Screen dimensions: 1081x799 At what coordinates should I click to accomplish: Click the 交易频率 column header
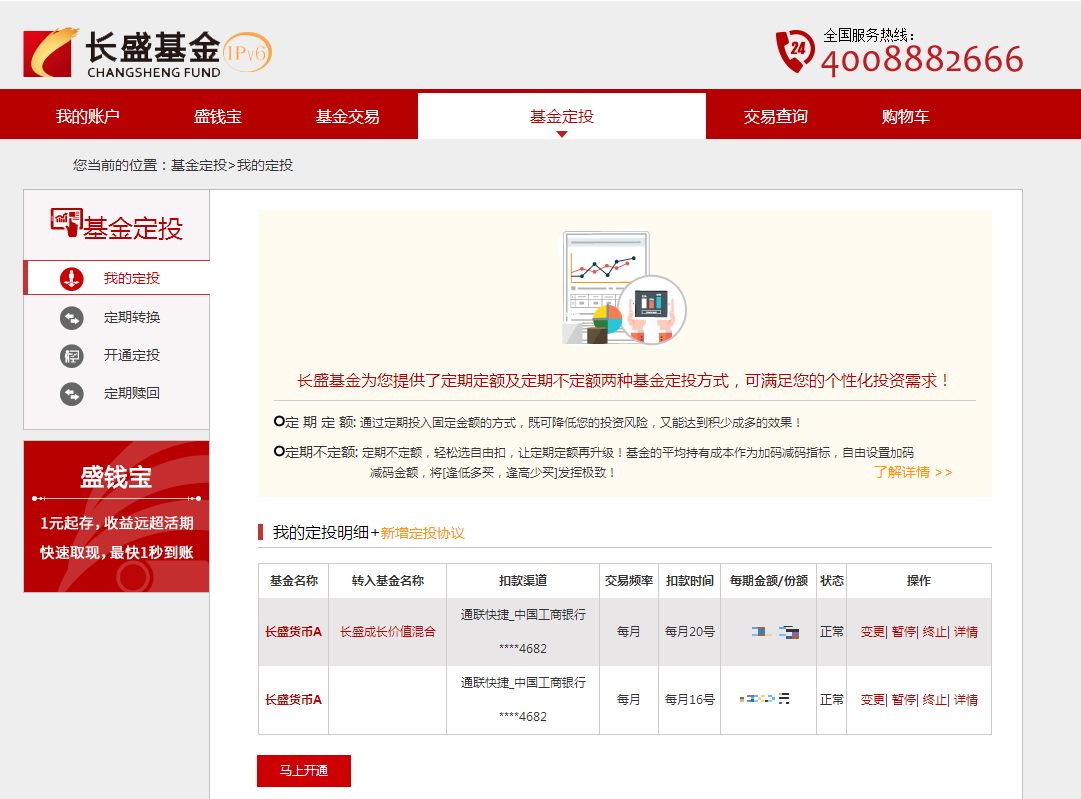click(629, 580)
